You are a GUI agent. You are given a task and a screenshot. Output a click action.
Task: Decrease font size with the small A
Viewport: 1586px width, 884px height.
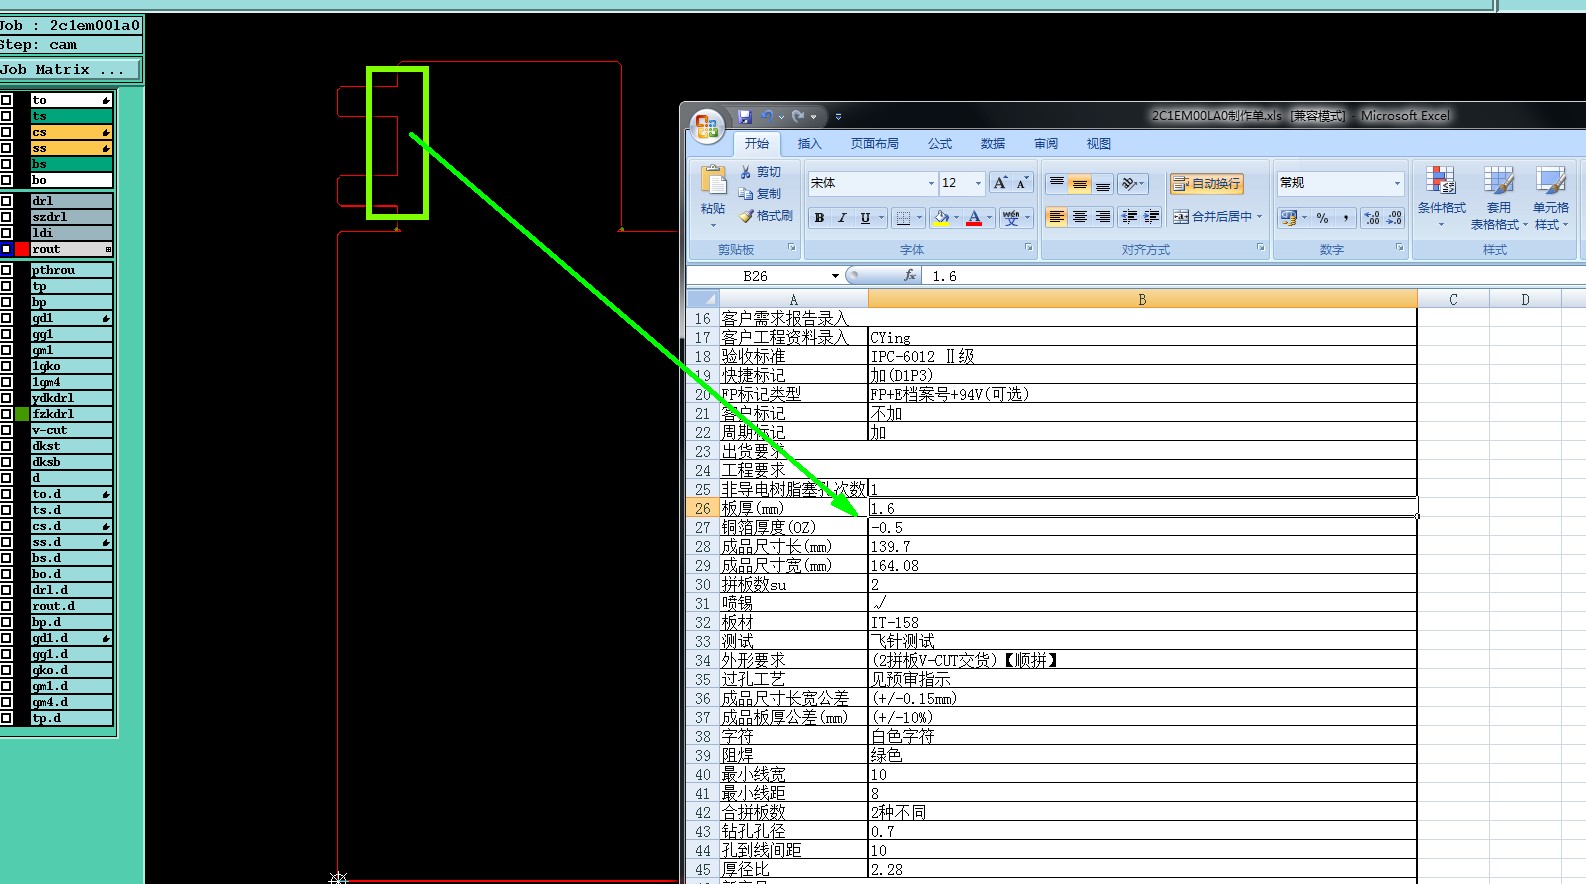click(1022, 183)
